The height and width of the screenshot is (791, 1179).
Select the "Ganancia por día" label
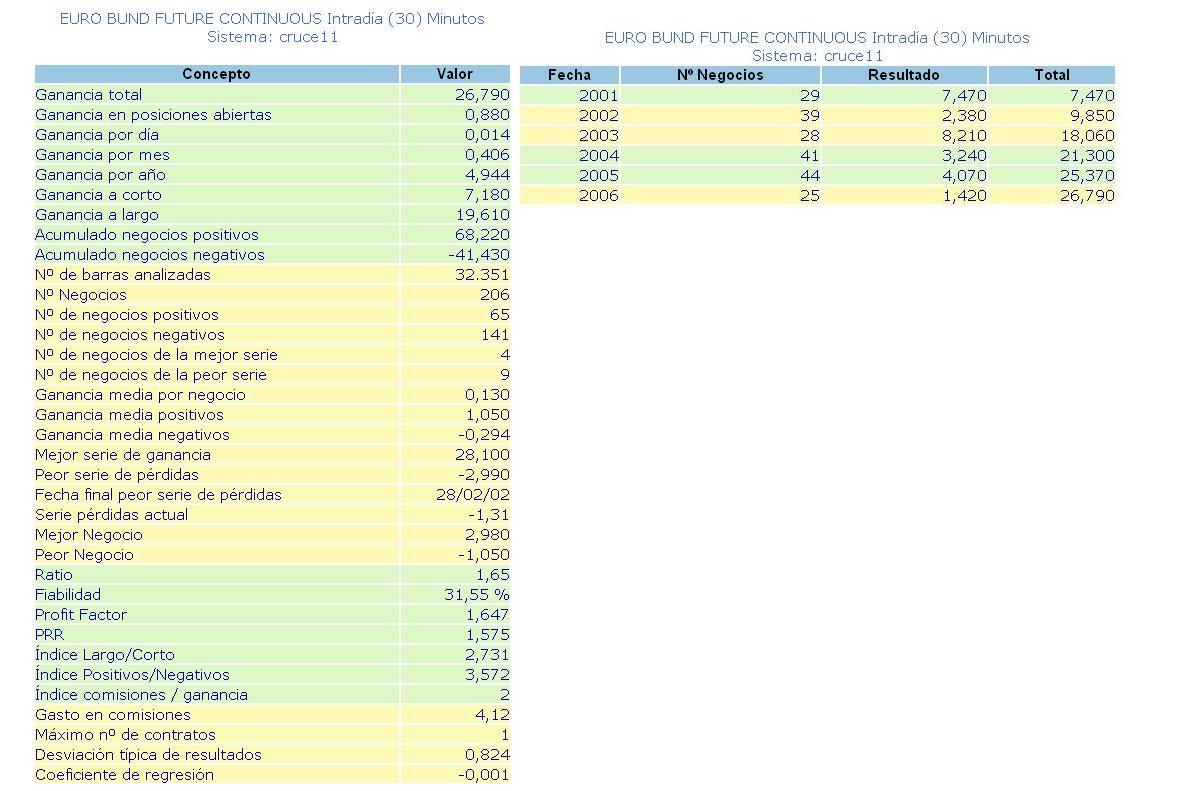[97, 135]
